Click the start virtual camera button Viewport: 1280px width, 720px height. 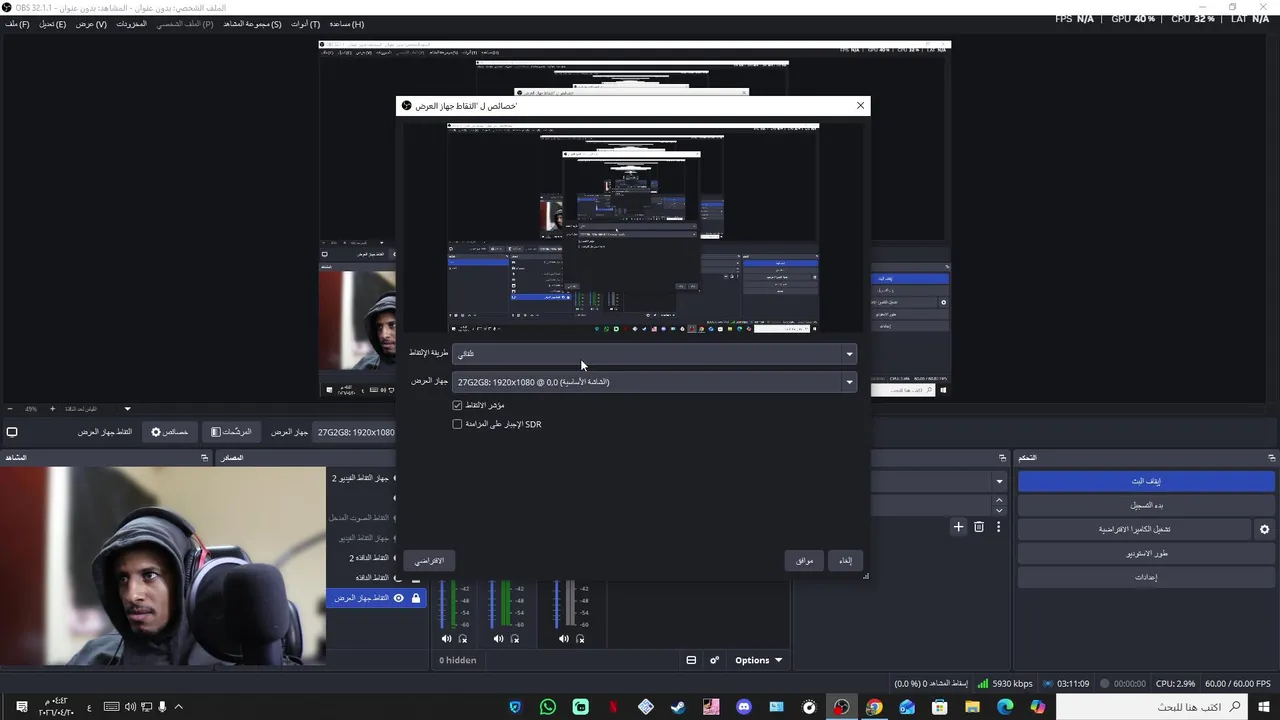click(1134, 529)
